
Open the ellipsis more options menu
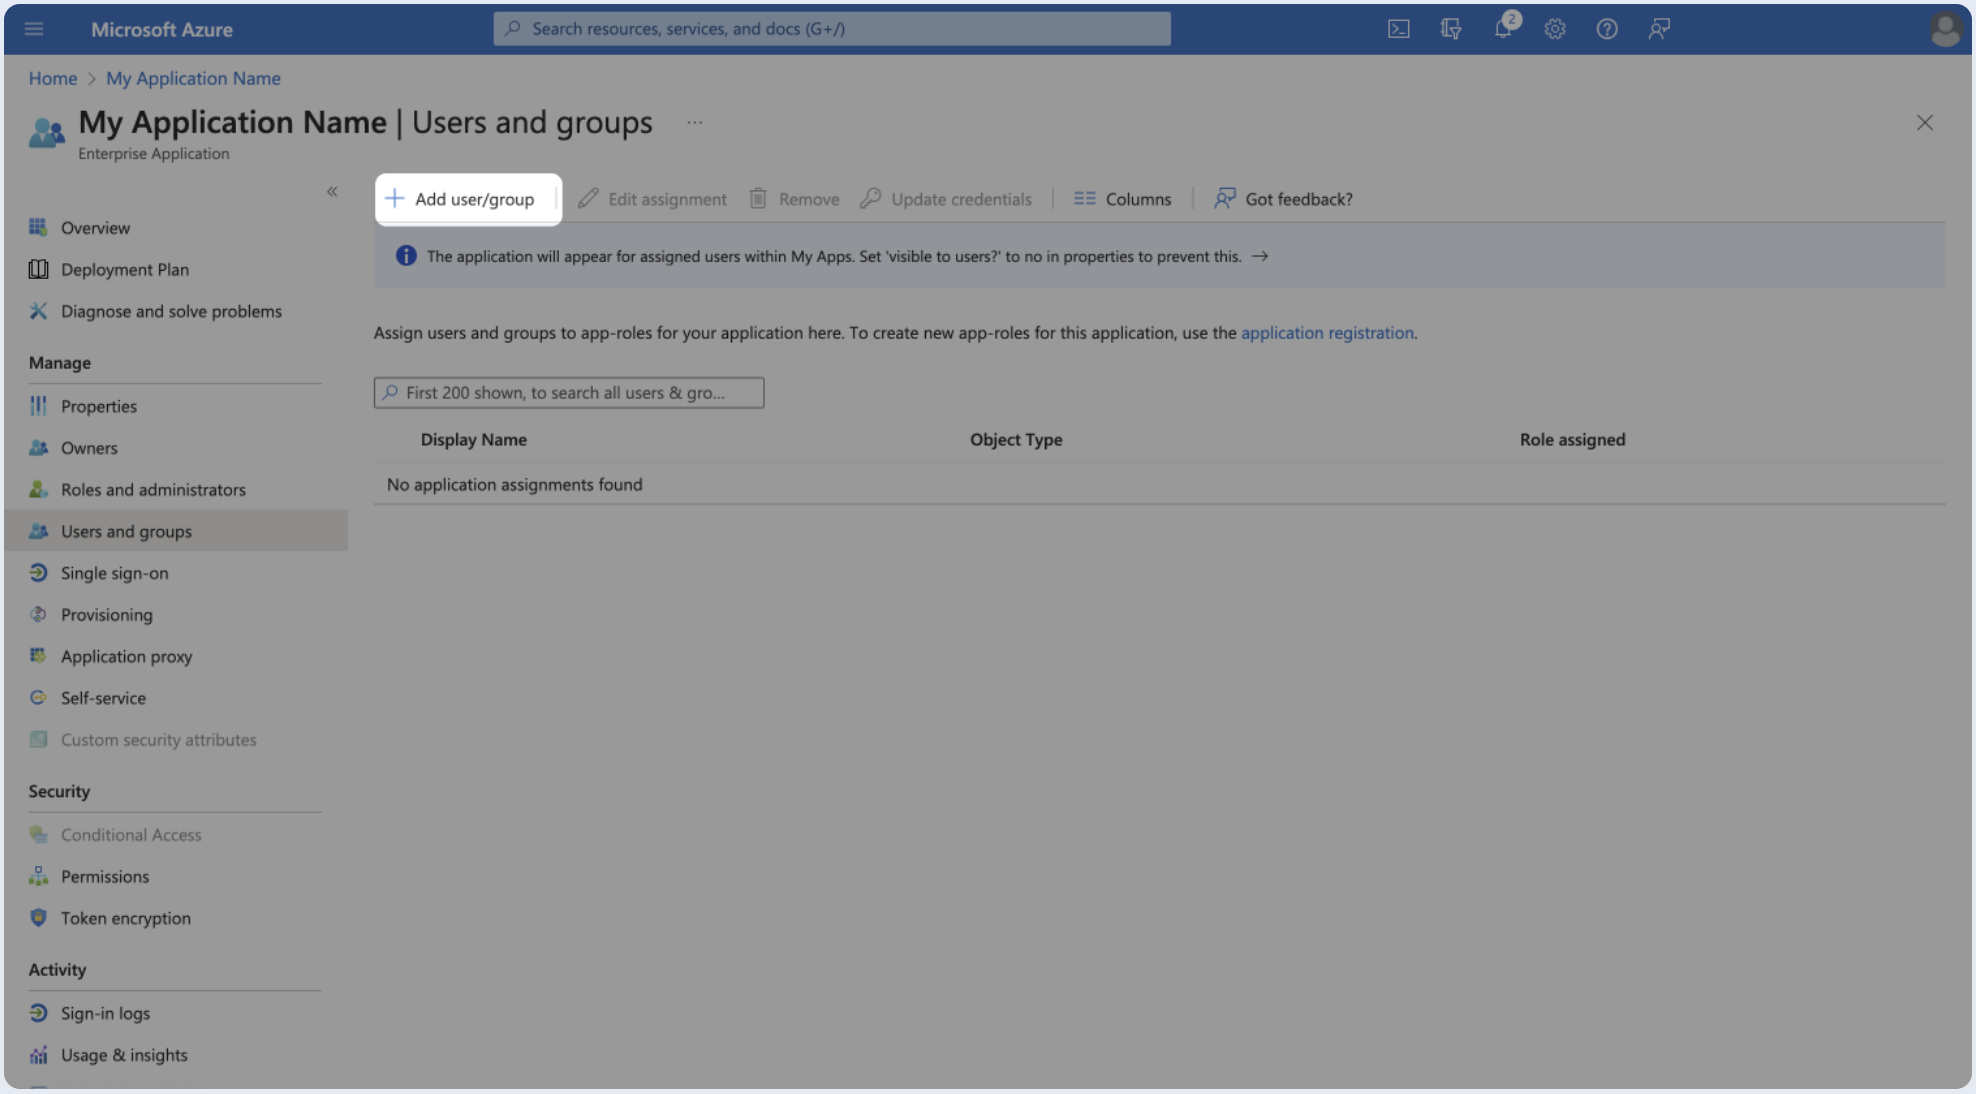694,123
